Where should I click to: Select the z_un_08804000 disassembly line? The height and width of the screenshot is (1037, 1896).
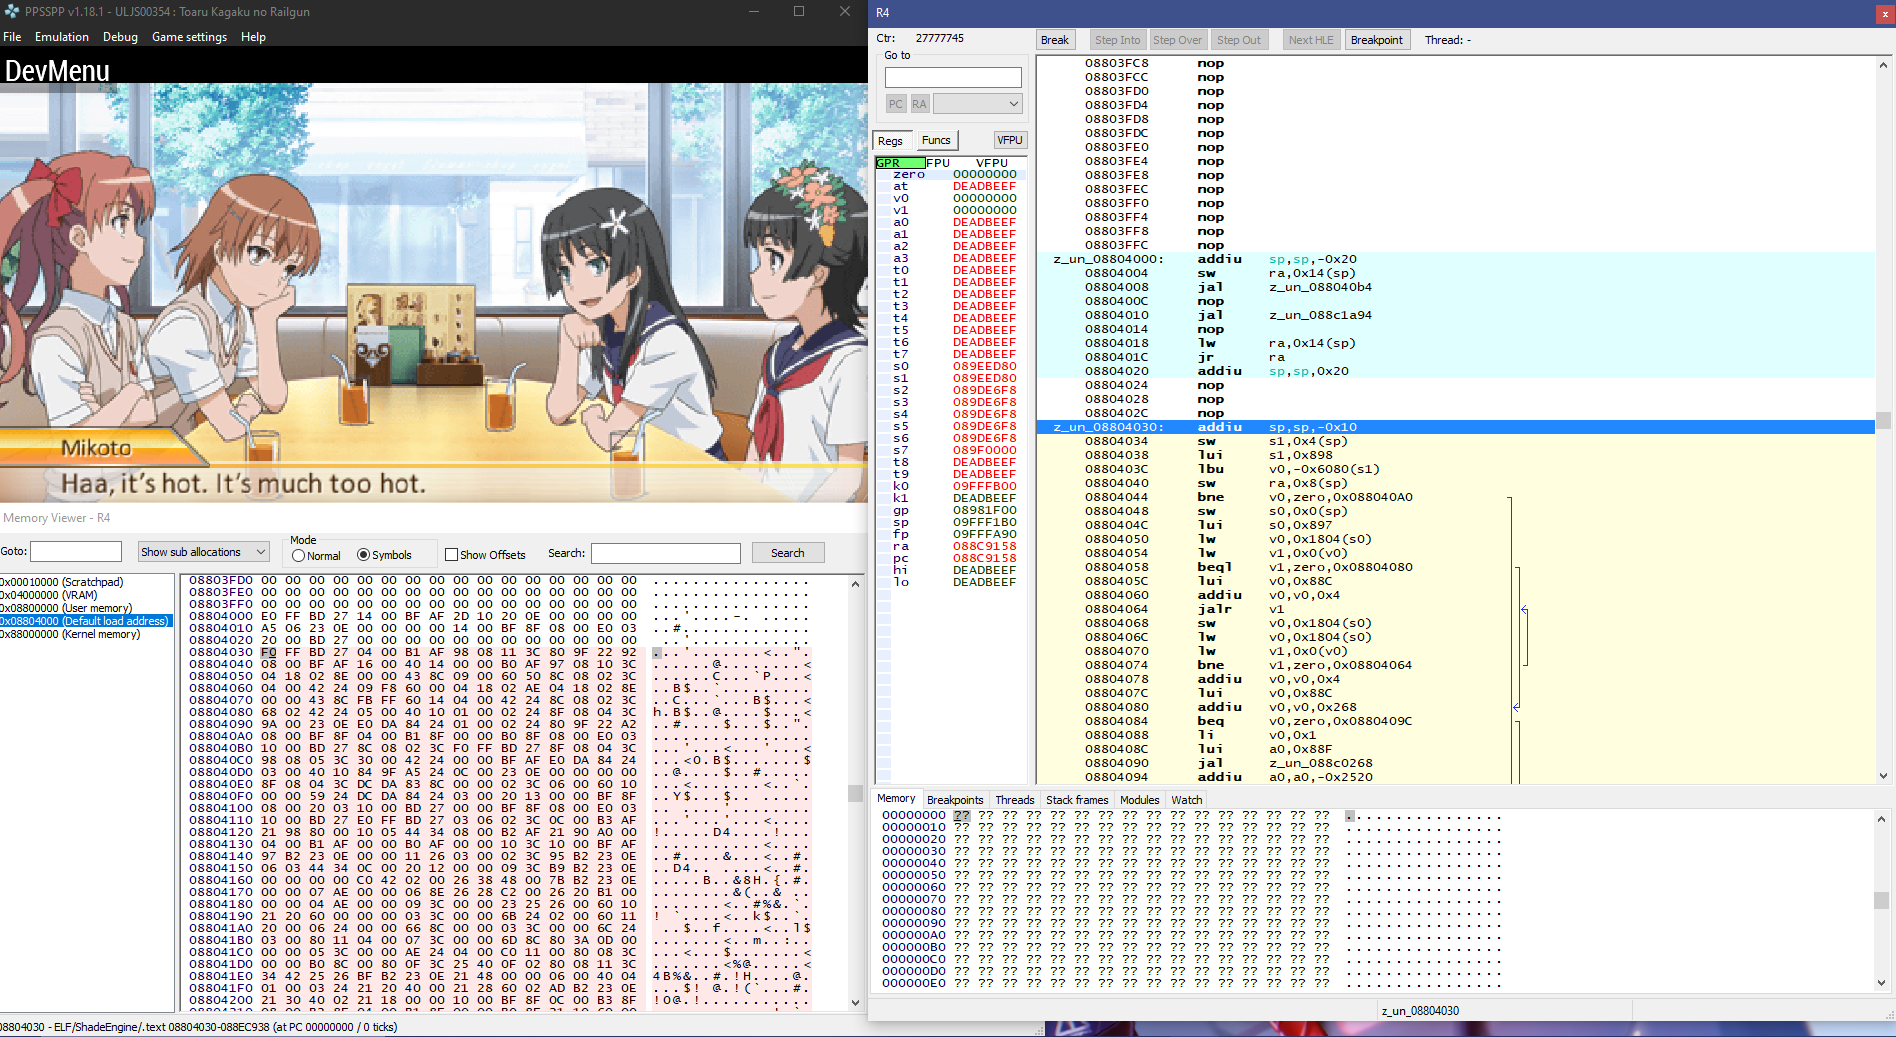[x=1455, y=259]
